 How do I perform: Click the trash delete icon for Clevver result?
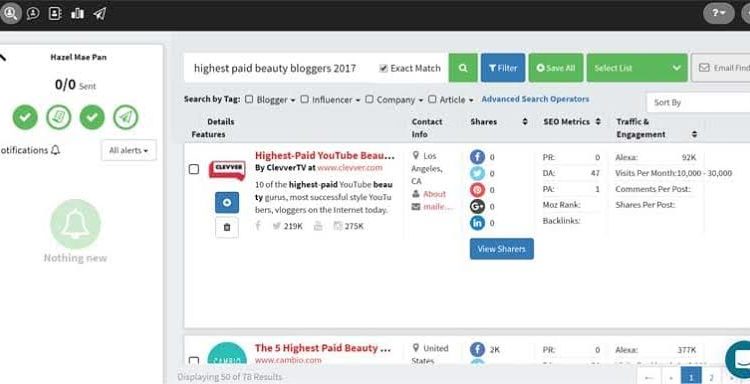(227, 227)
